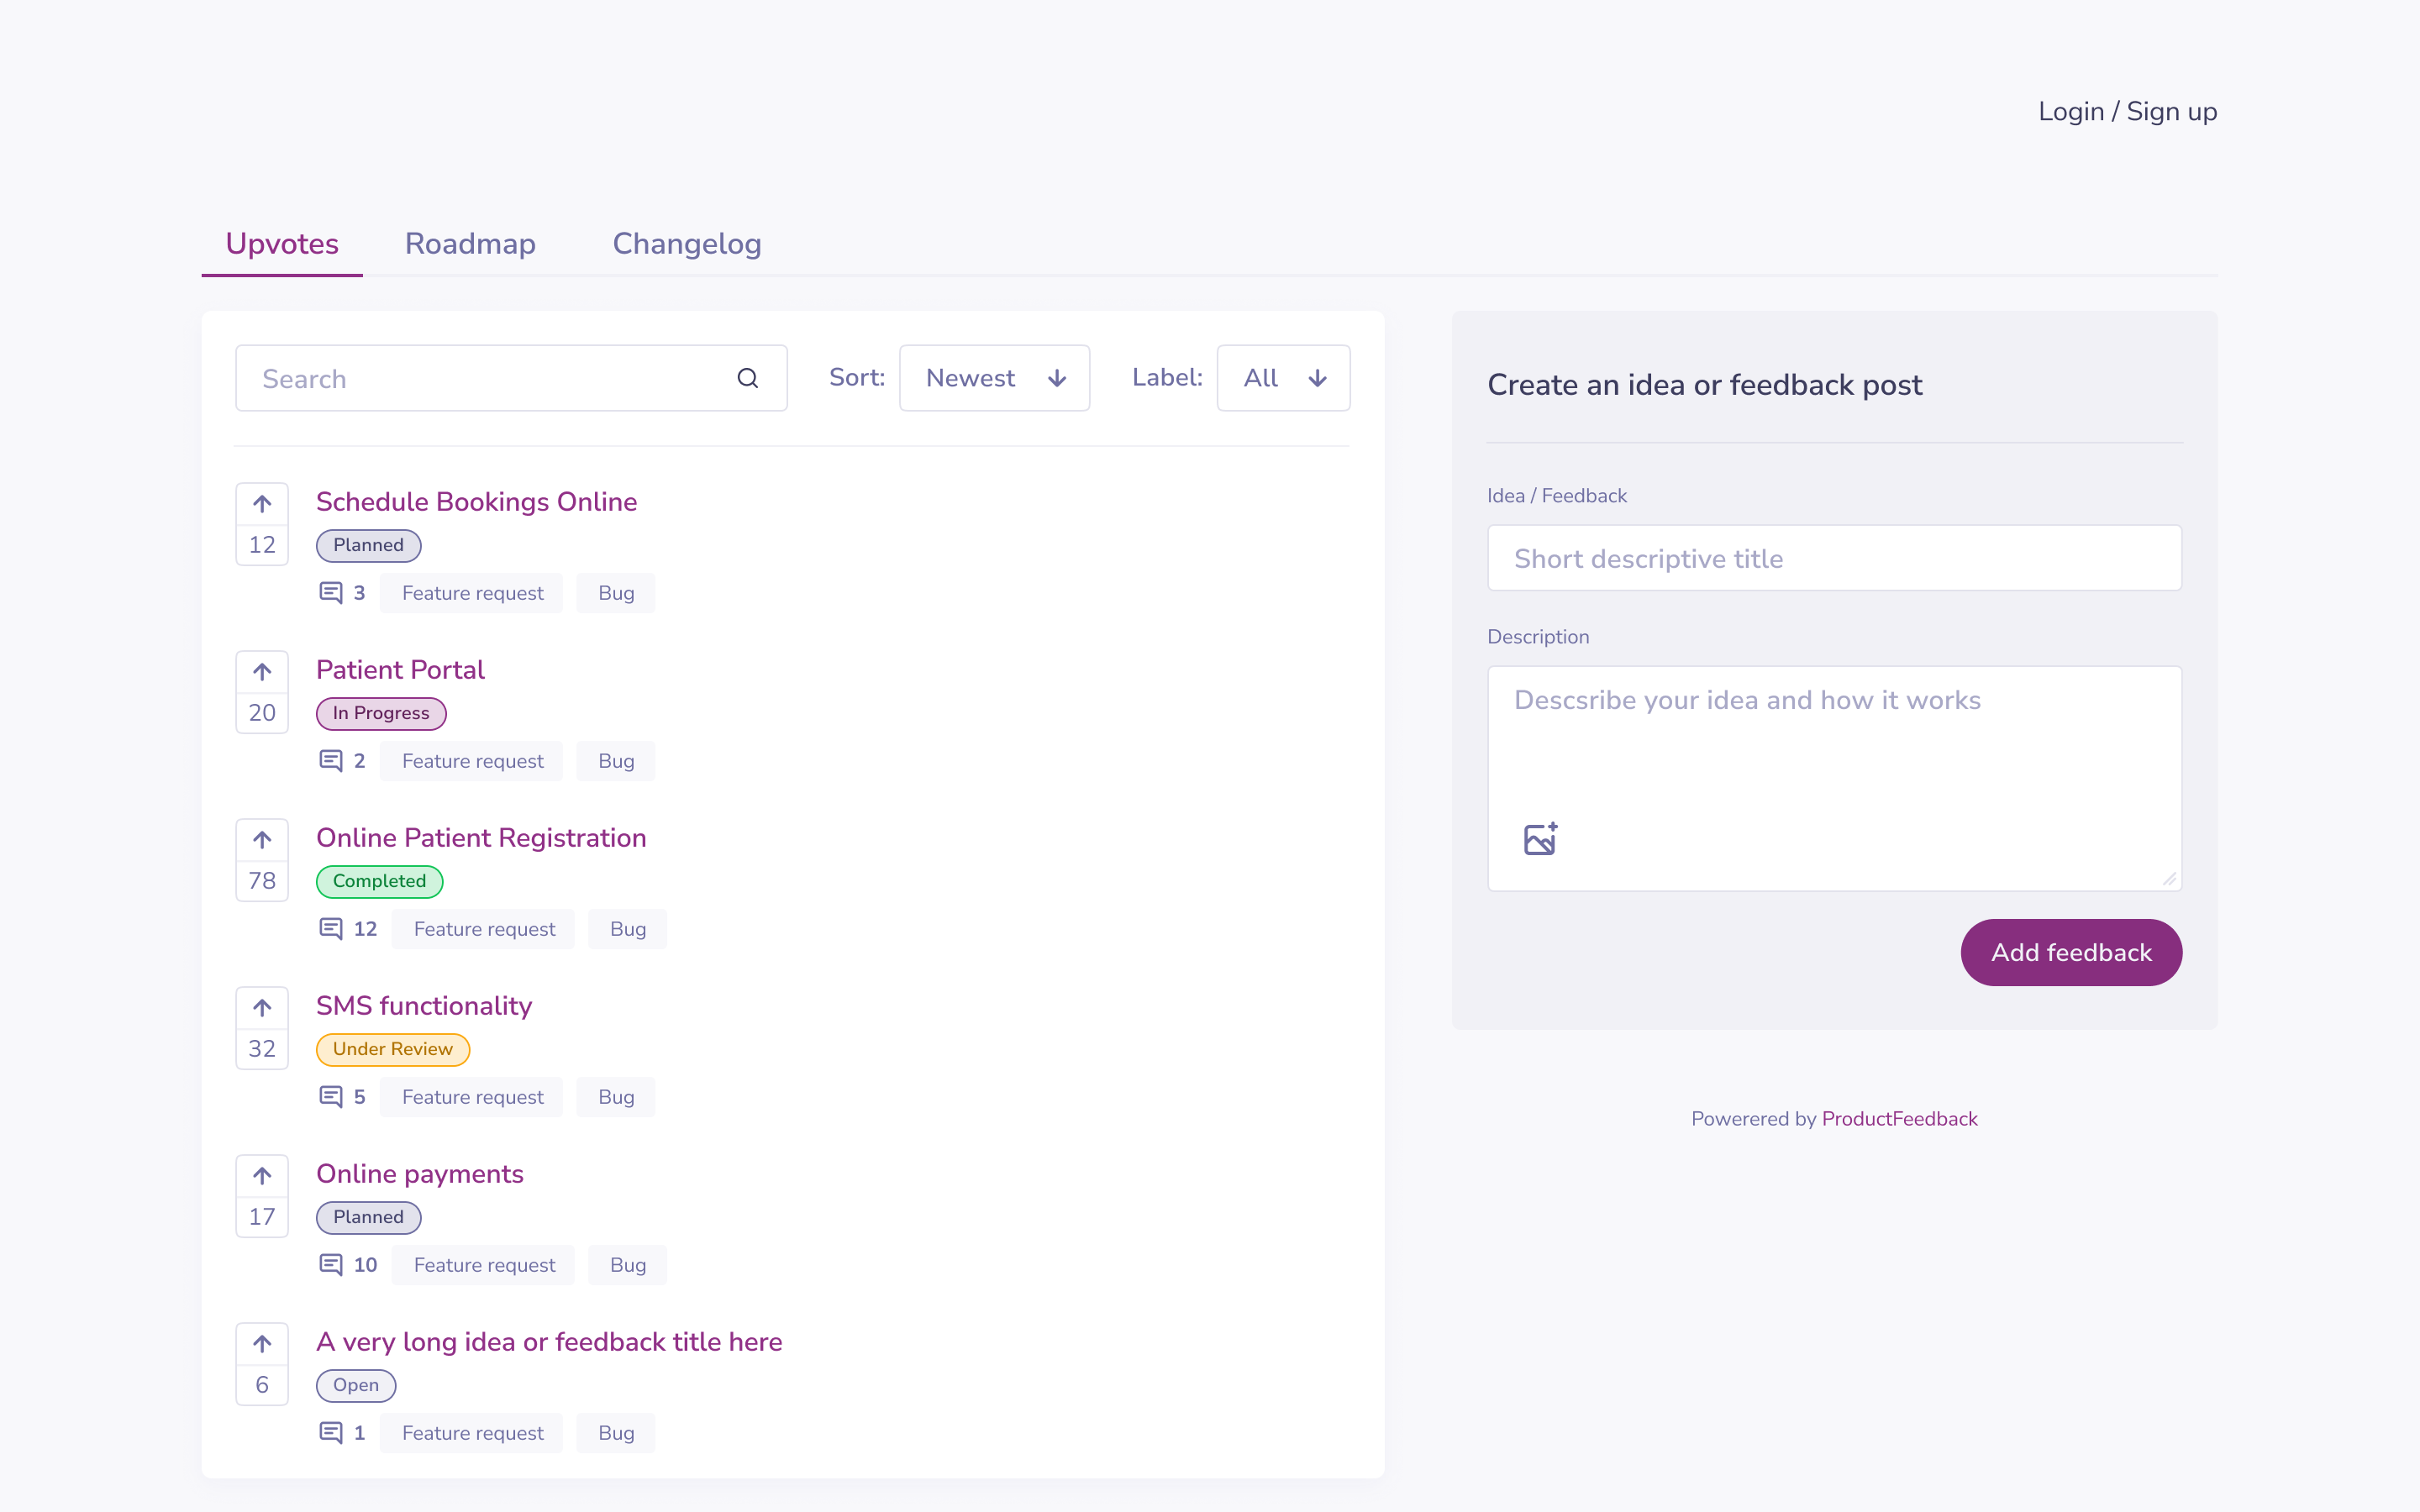Open comments icon for very long idea post
The width and height of the screenshot is (2420, 1512).
[330, 1433]
